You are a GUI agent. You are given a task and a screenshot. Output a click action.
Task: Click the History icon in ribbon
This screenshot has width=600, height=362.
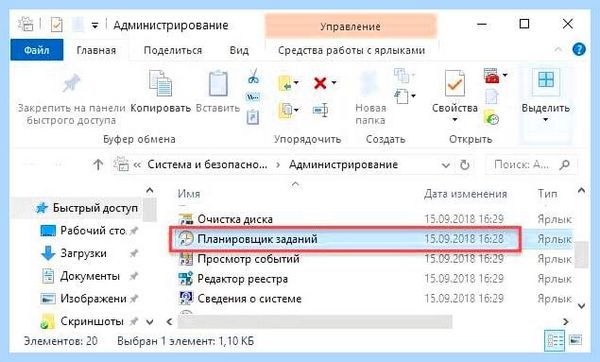[x=492, y=117]
